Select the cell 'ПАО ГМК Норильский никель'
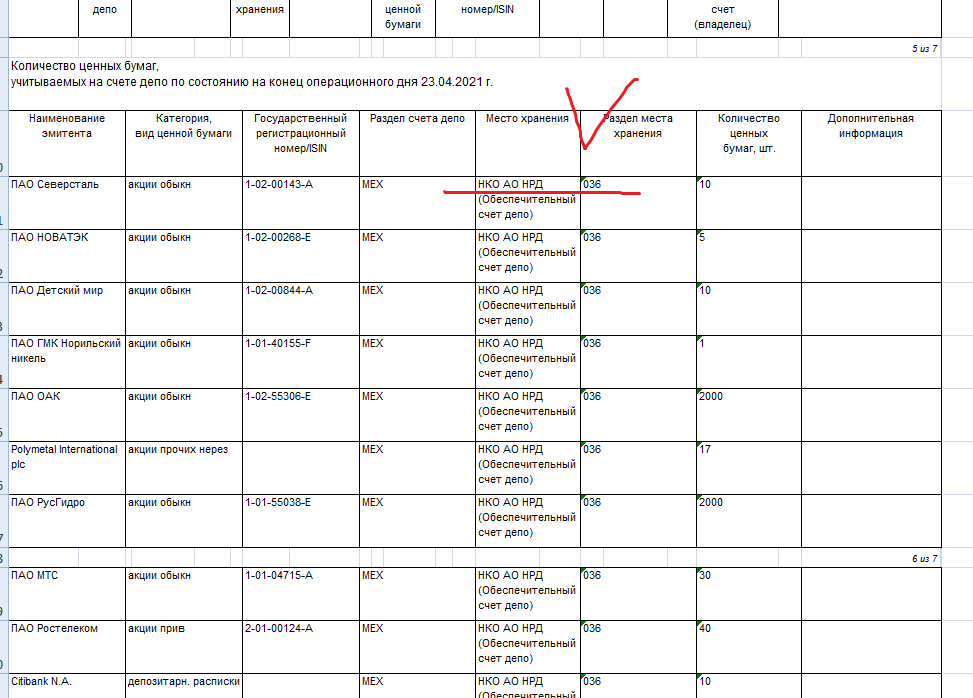Image resolution: width=973 pixels, height=698 pixels. 67,362
